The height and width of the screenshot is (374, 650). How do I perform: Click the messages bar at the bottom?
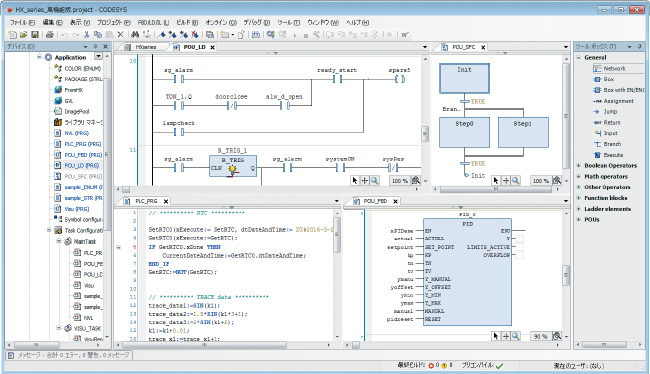(69, 355)
